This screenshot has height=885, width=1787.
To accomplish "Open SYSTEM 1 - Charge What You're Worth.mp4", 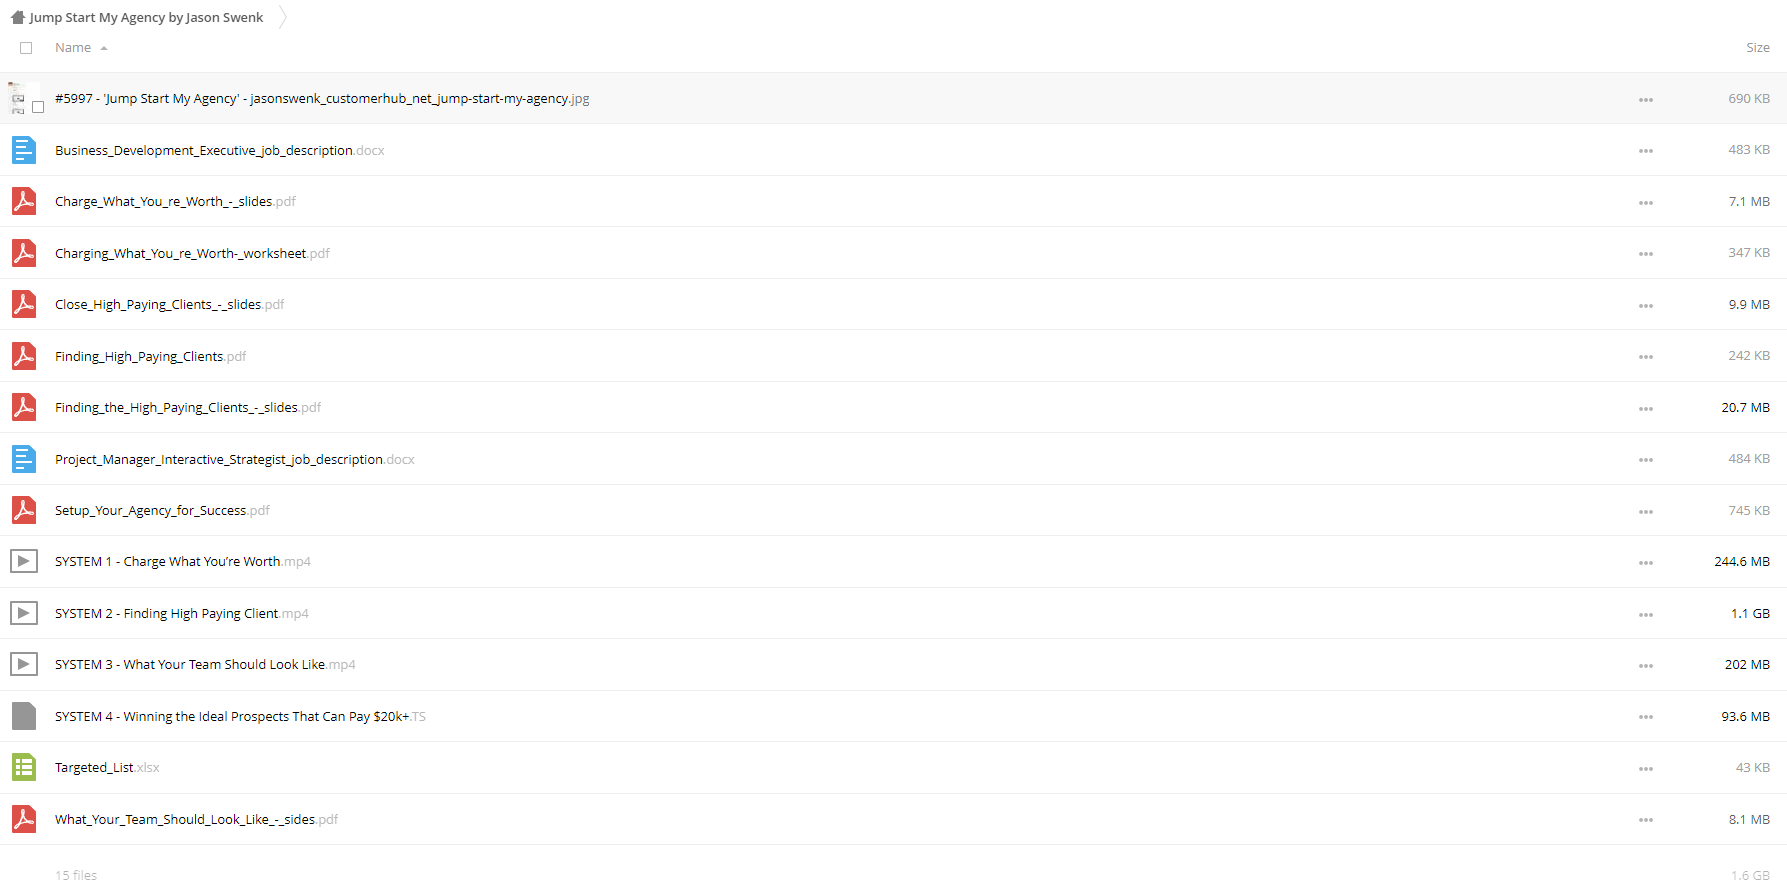I will pos(183,562).
